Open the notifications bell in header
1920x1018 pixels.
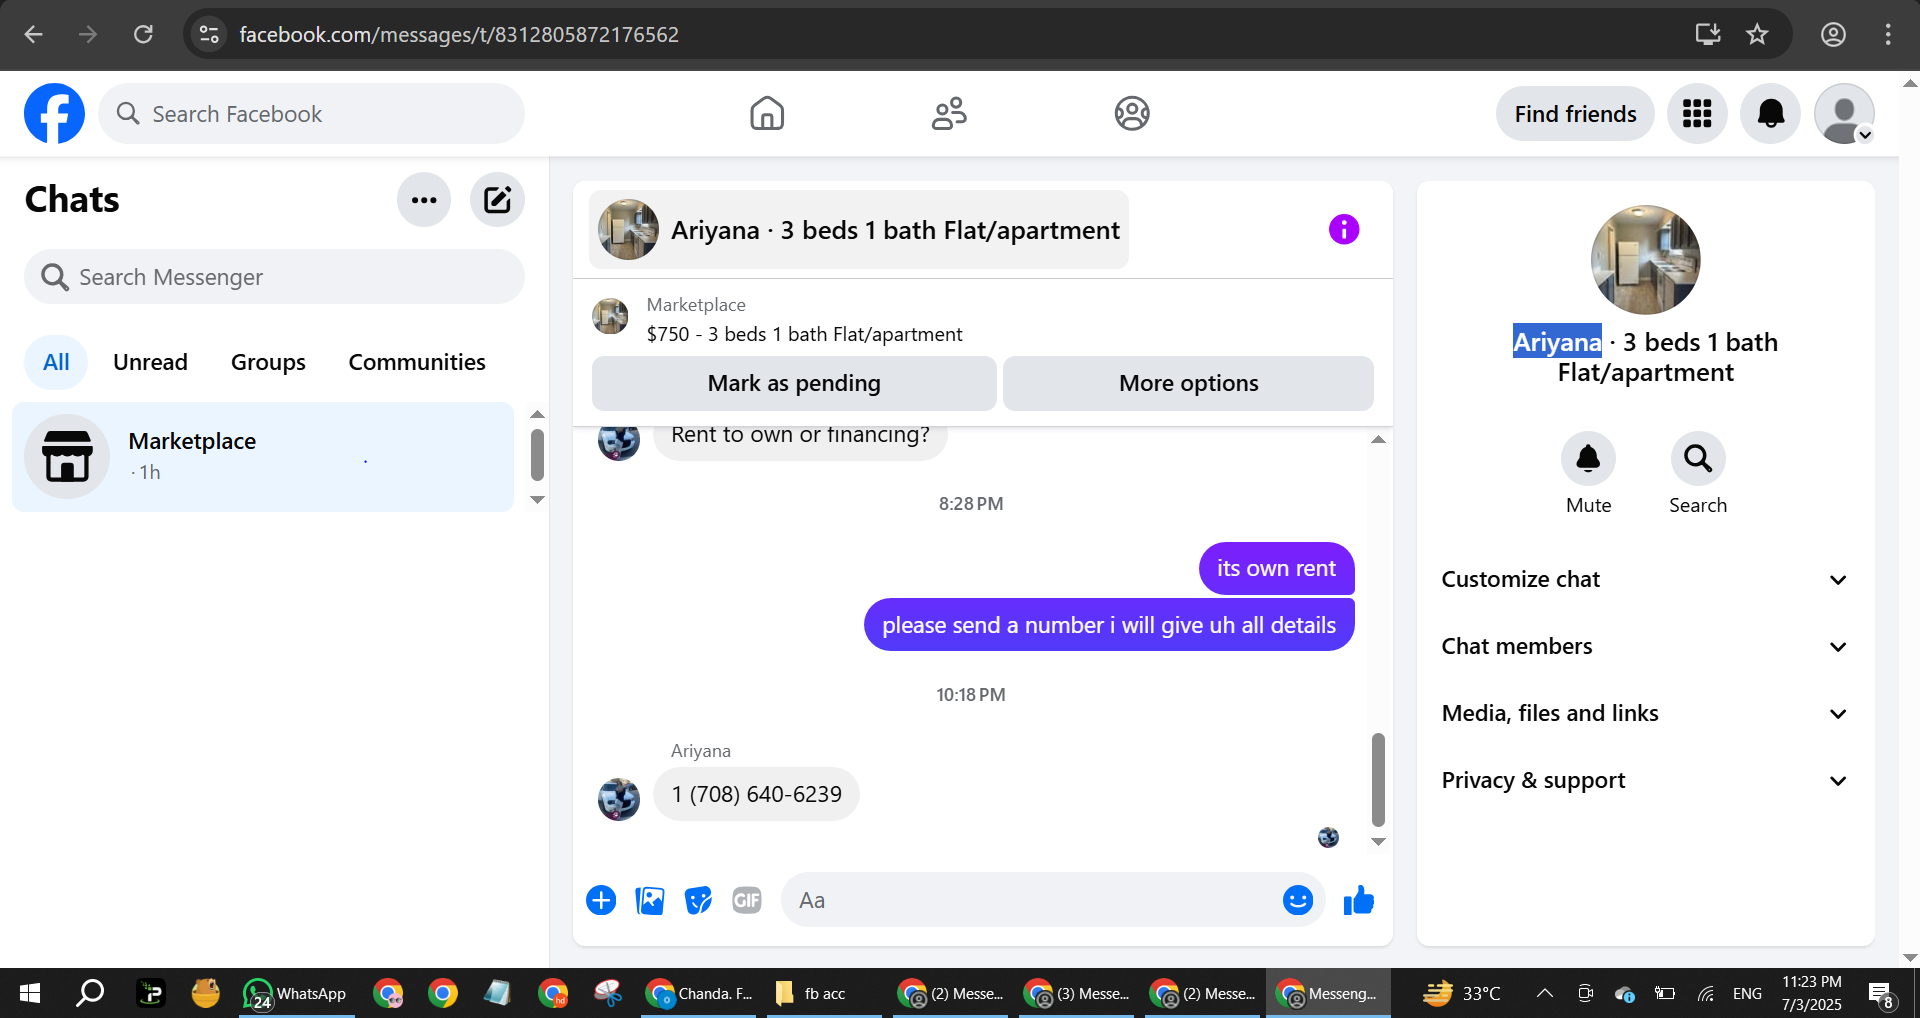[1770, 113]
